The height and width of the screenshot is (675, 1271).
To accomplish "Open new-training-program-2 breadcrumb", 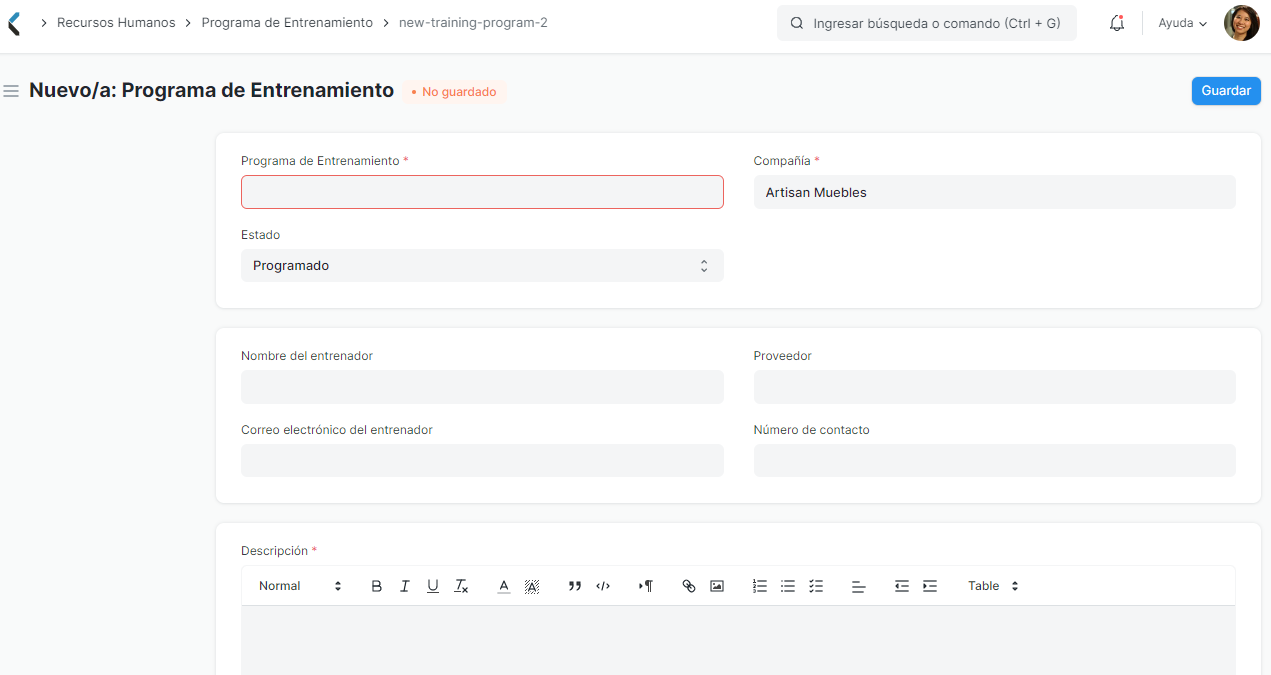I will [x=473, y=23].
